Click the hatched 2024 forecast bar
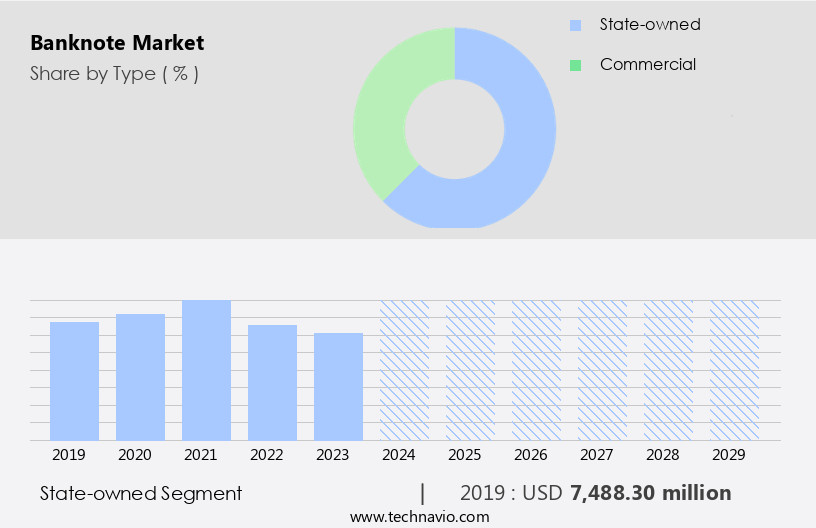The width and height of the screenshot is (816, 528). pos(404,370)
